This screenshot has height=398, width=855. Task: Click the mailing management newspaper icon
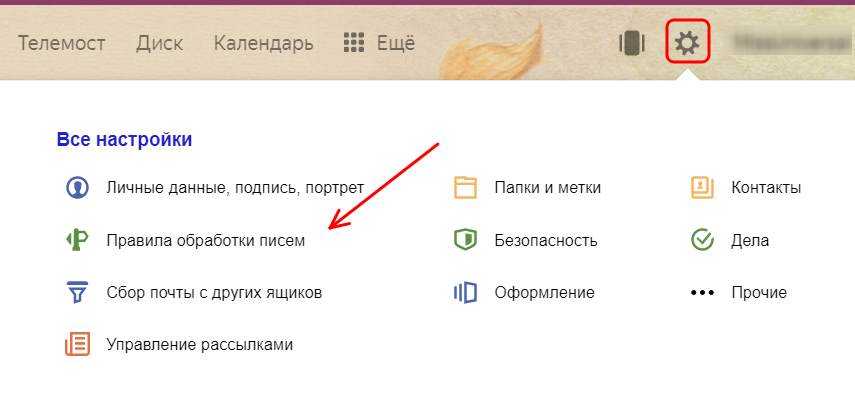[x=77, y=345]
